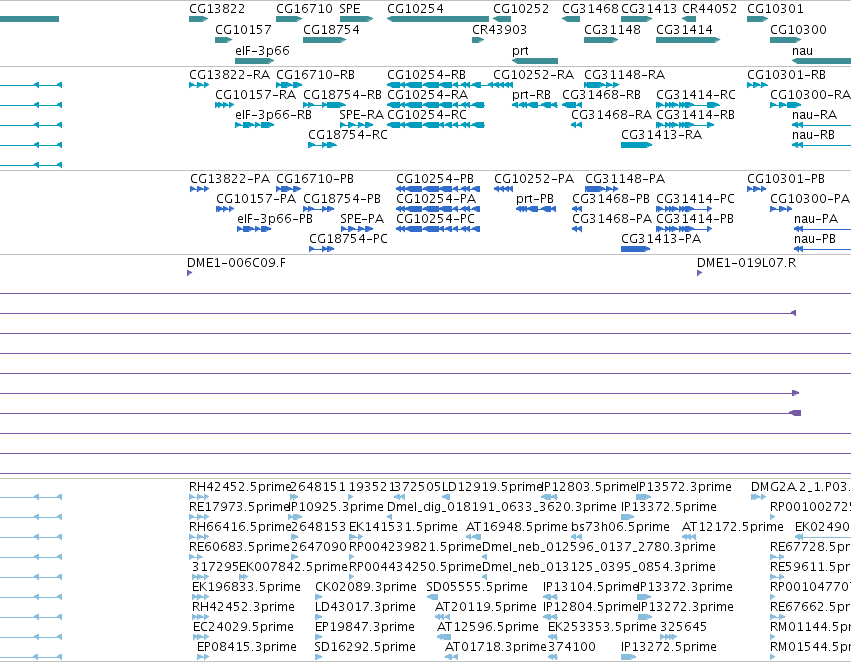Open the IP12804.5prime EST label
The height and width of the screenshot is (662, 851).
590,607
